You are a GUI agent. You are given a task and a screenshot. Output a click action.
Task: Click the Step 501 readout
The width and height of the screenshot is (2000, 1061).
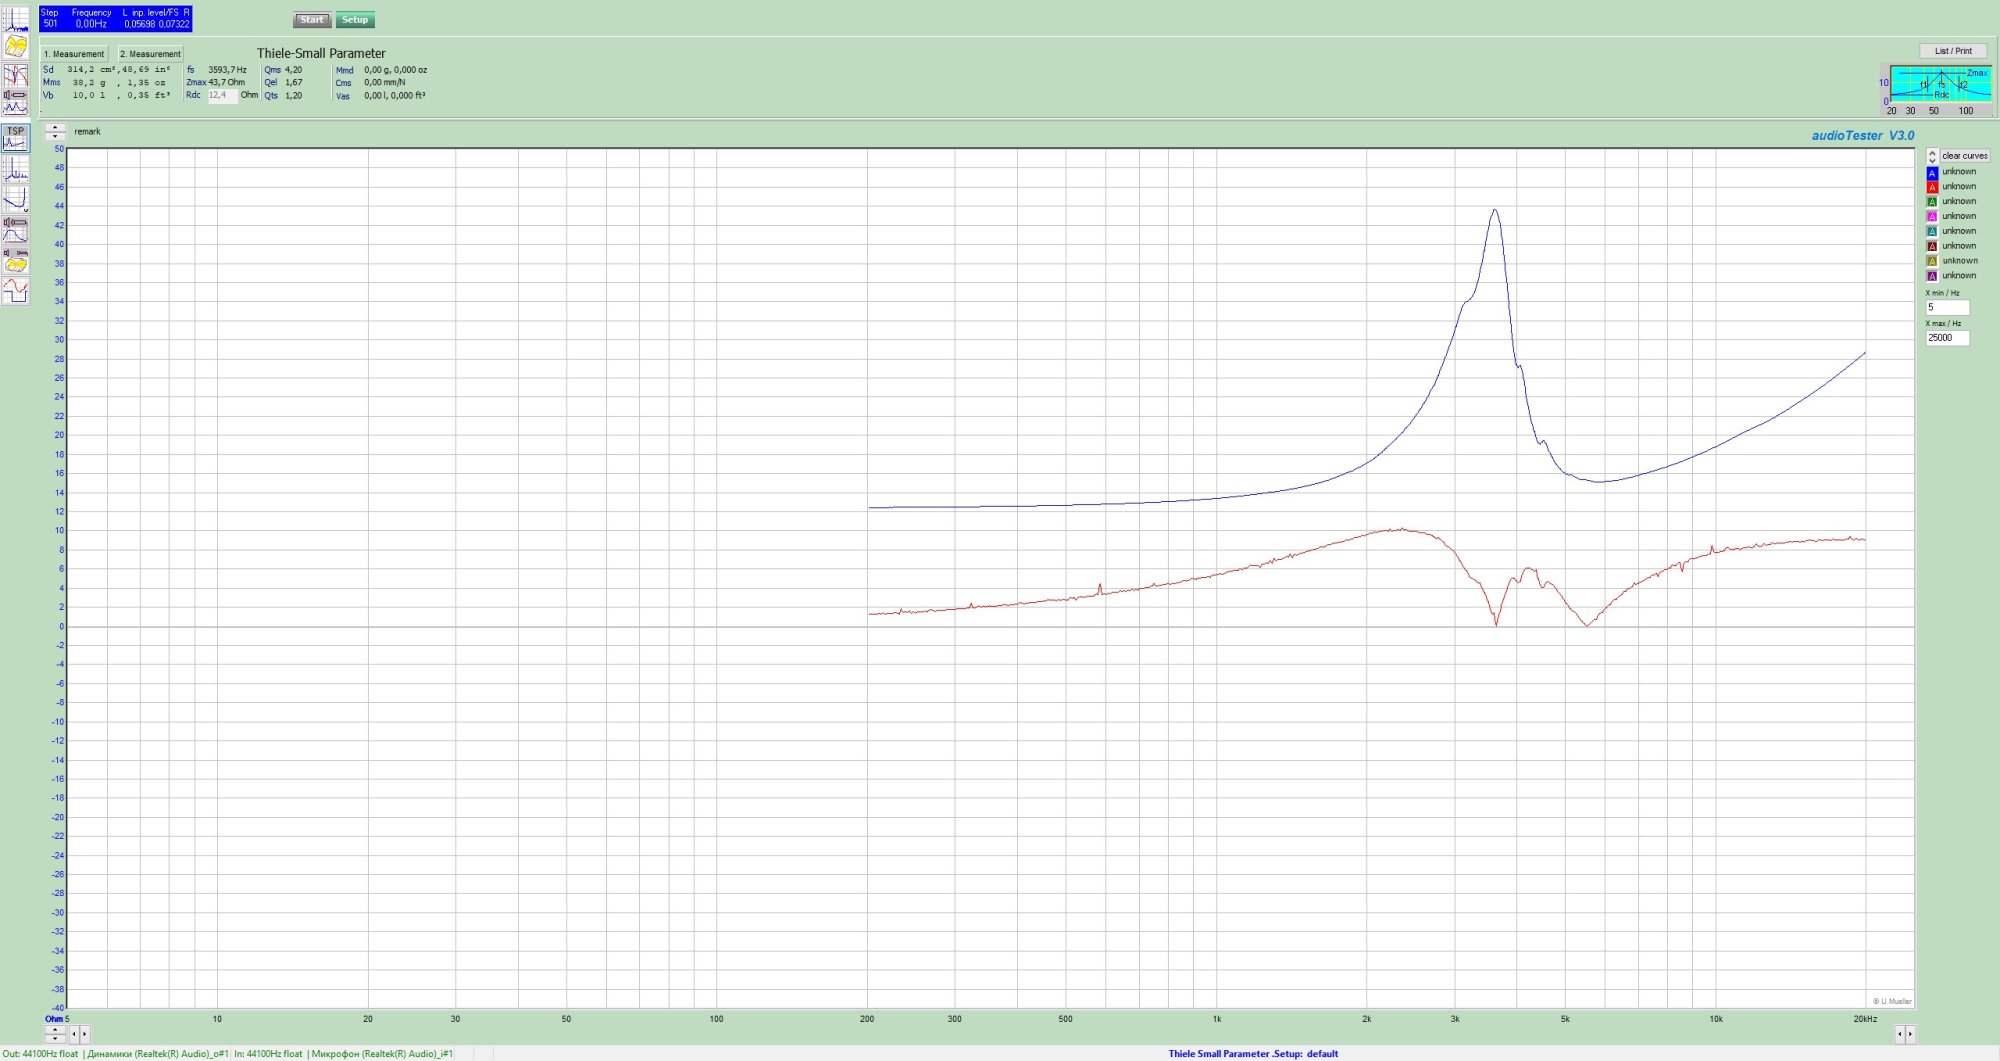pyautogui.click(x=50, y=19)
